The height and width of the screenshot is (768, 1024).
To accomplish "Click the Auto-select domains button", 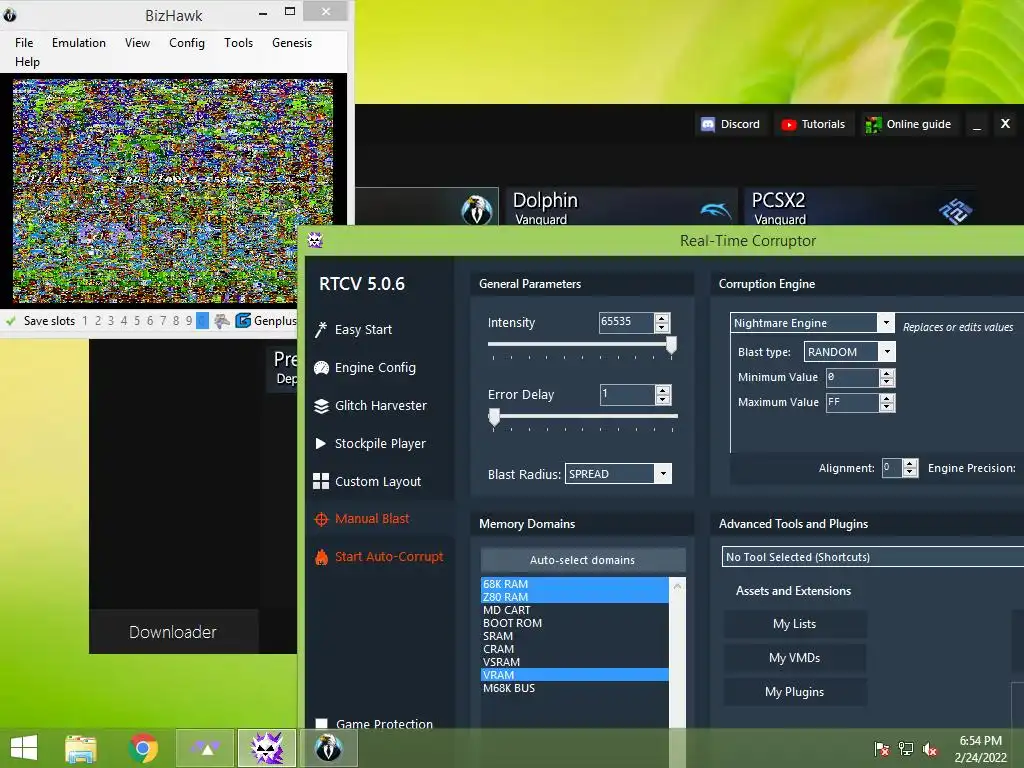I will [x=583, y=560].
